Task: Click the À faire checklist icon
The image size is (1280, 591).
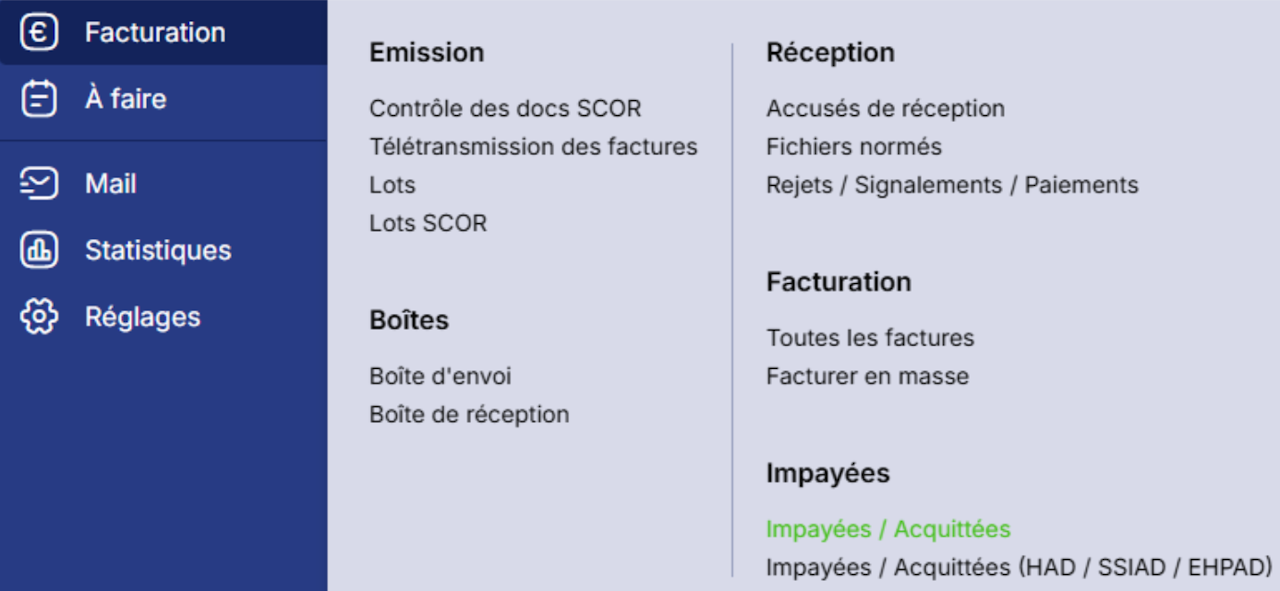Action: pyautogui.click(x=39, y=99)
